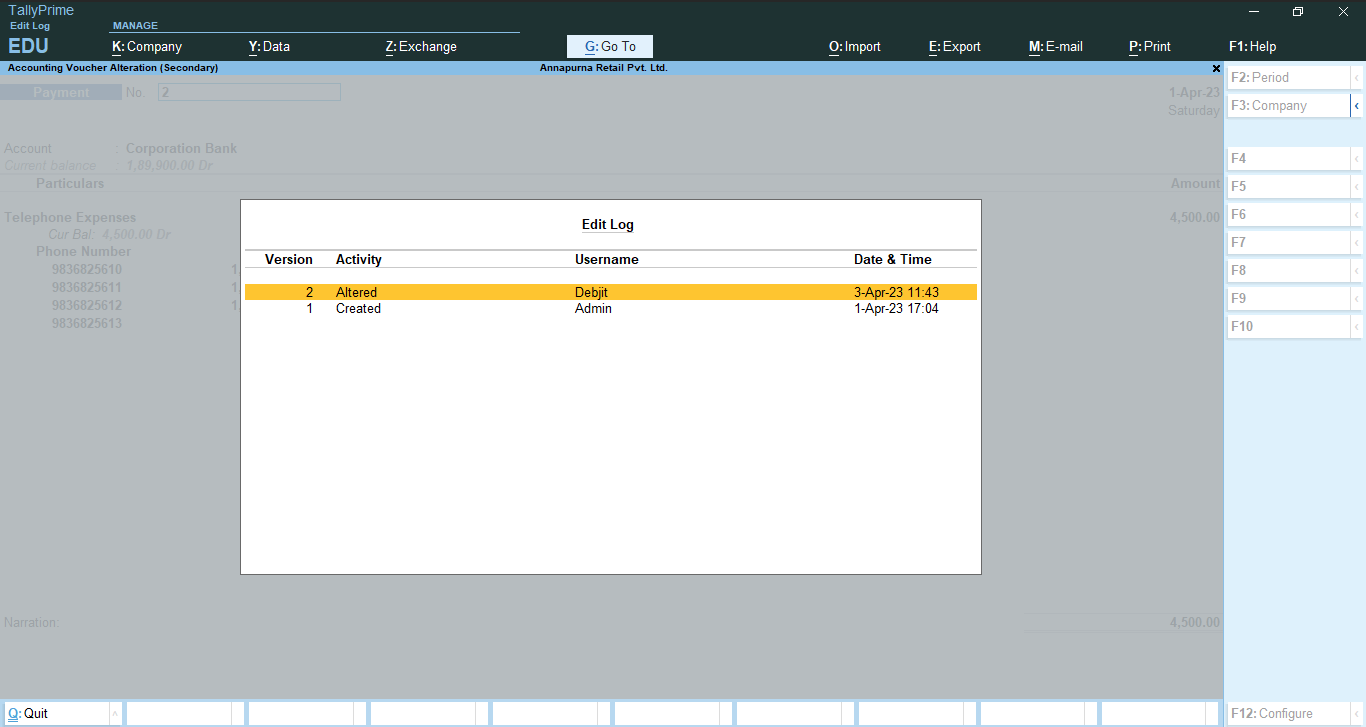
Task: Close the voucher alteration screen with X
Action: click(1216, 68)
